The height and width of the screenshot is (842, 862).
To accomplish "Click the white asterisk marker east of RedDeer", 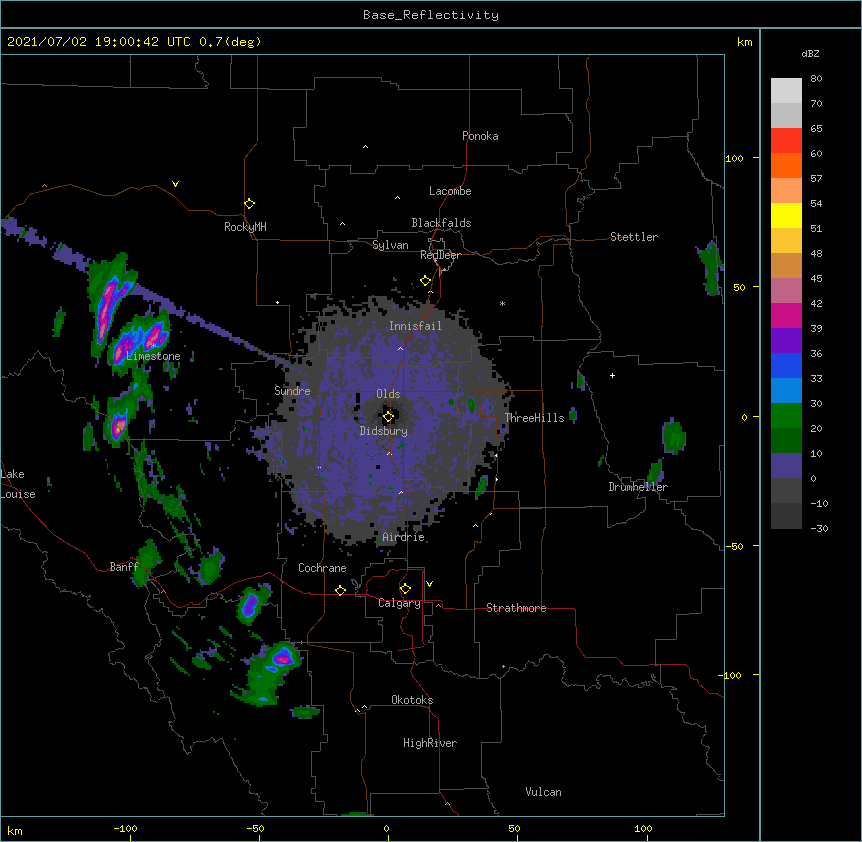I will point(502,303).
